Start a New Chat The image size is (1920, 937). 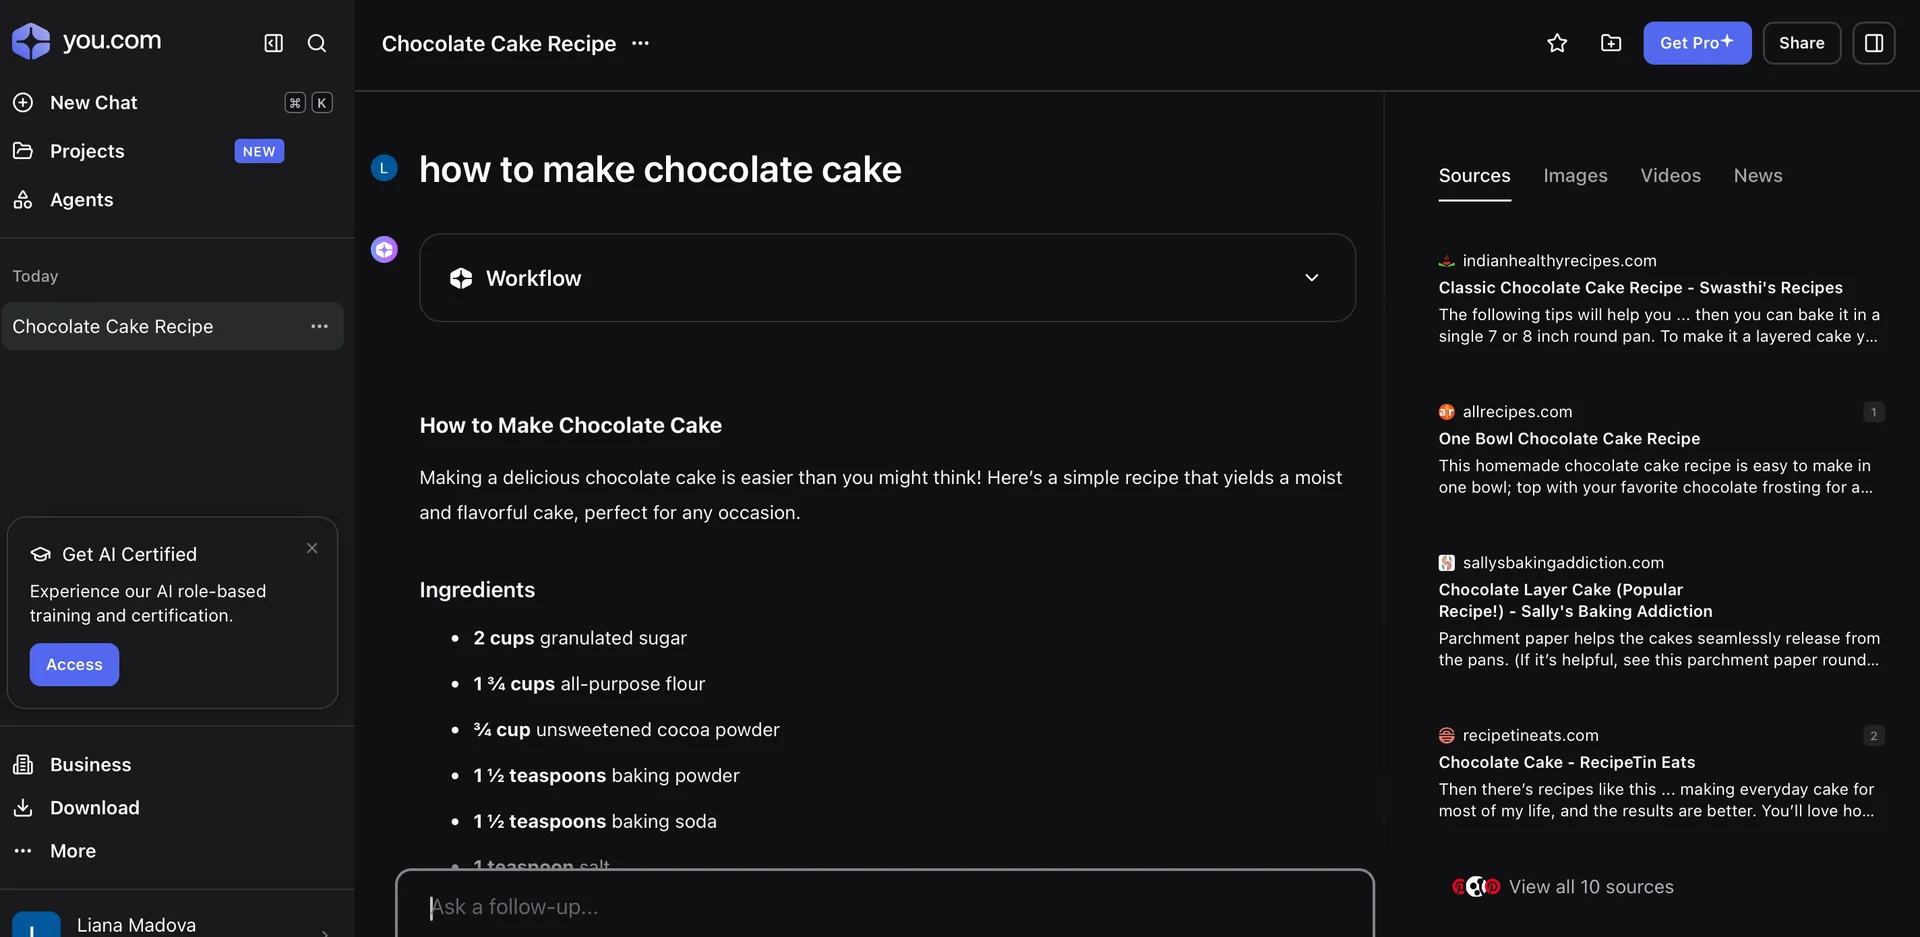[x=93, y=102]
